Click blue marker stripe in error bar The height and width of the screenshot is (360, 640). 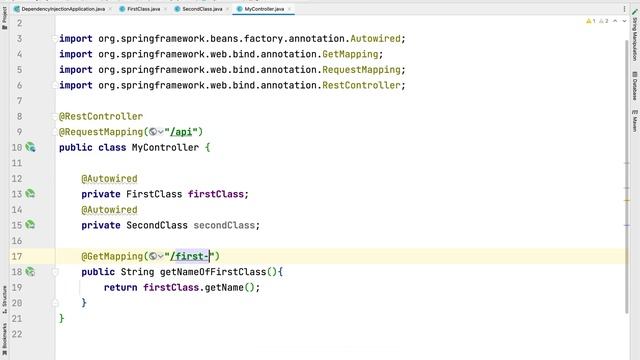[627, 225]
